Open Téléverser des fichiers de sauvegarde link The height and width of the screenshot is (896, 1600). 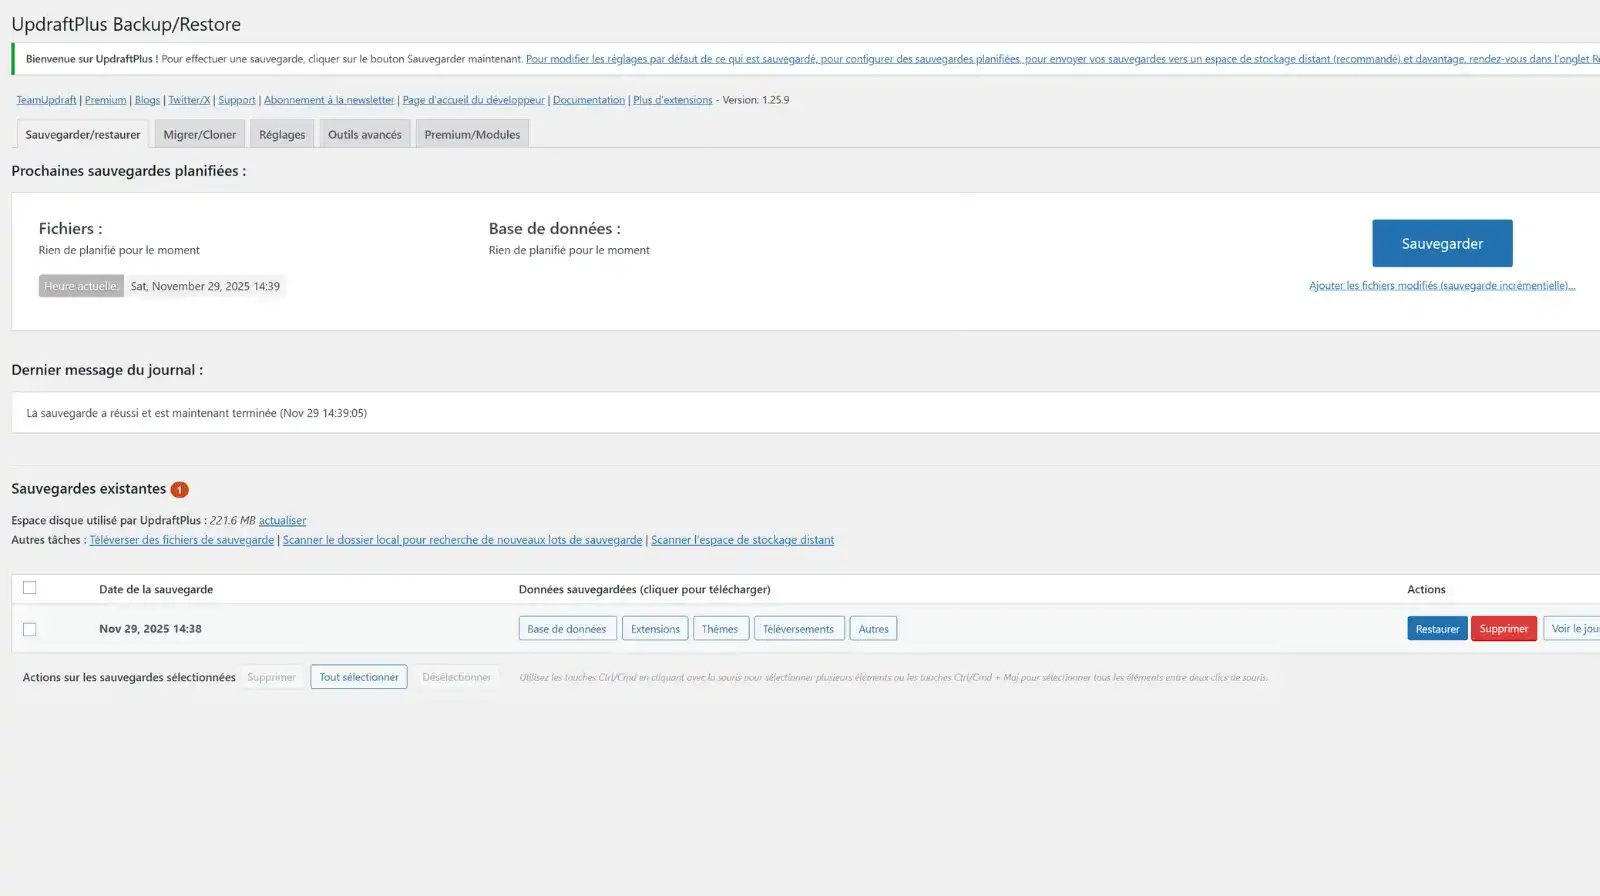[181, 540]
